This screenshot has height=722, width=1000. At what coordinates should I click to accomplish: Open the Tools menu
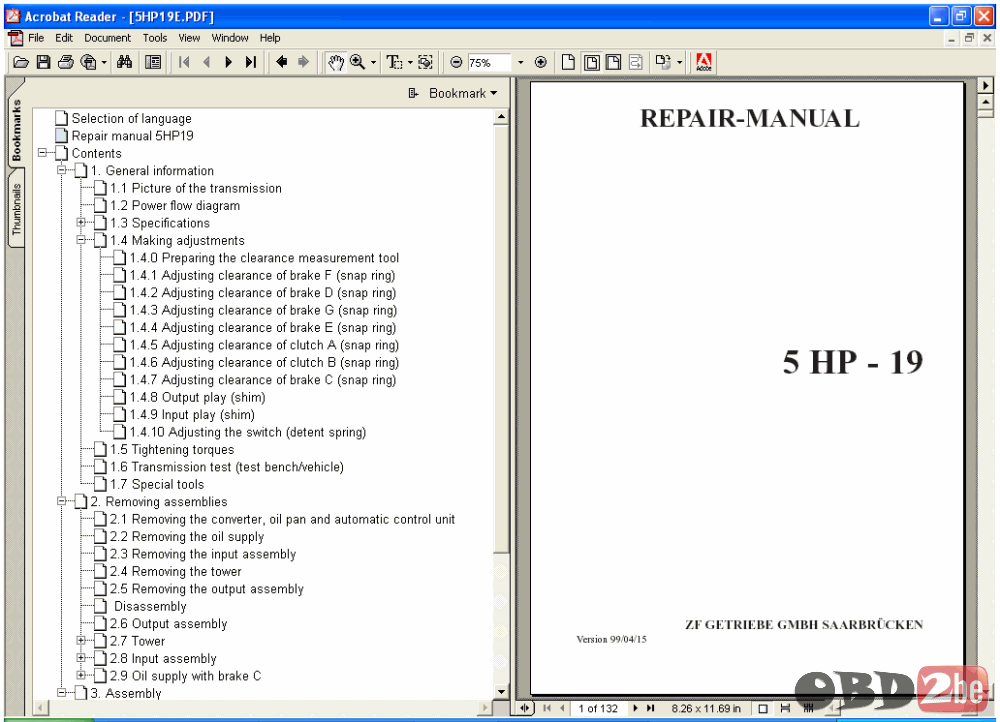coord(154,38)
